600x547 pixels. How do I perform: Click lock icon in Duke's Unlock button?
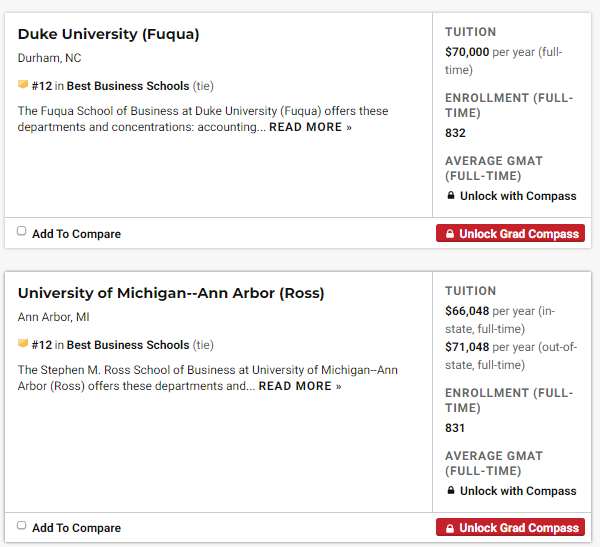[x=450, y=234]
